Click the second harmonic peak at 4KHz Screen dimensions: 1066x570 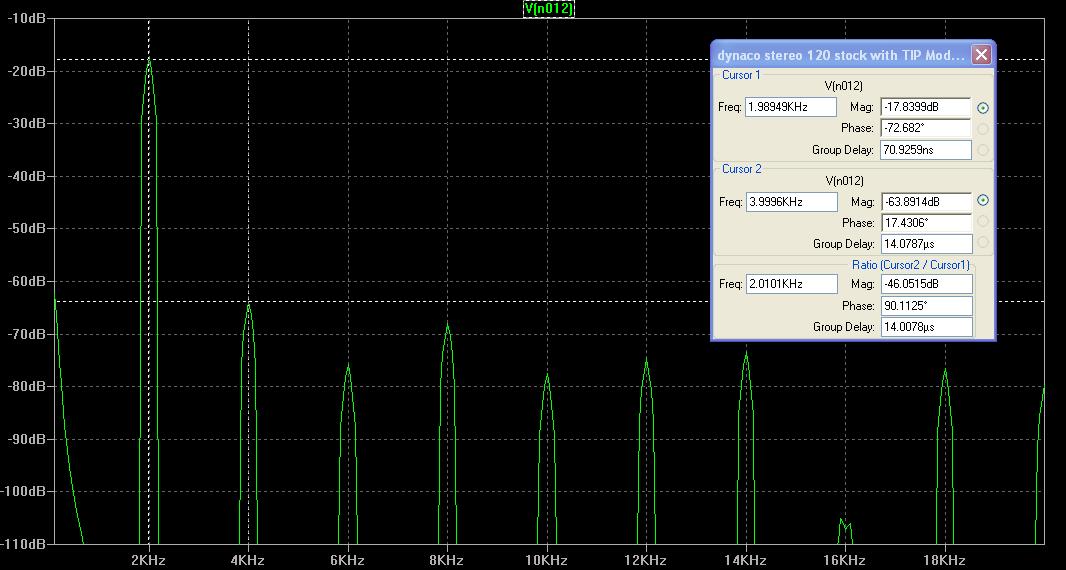(248, 304)
